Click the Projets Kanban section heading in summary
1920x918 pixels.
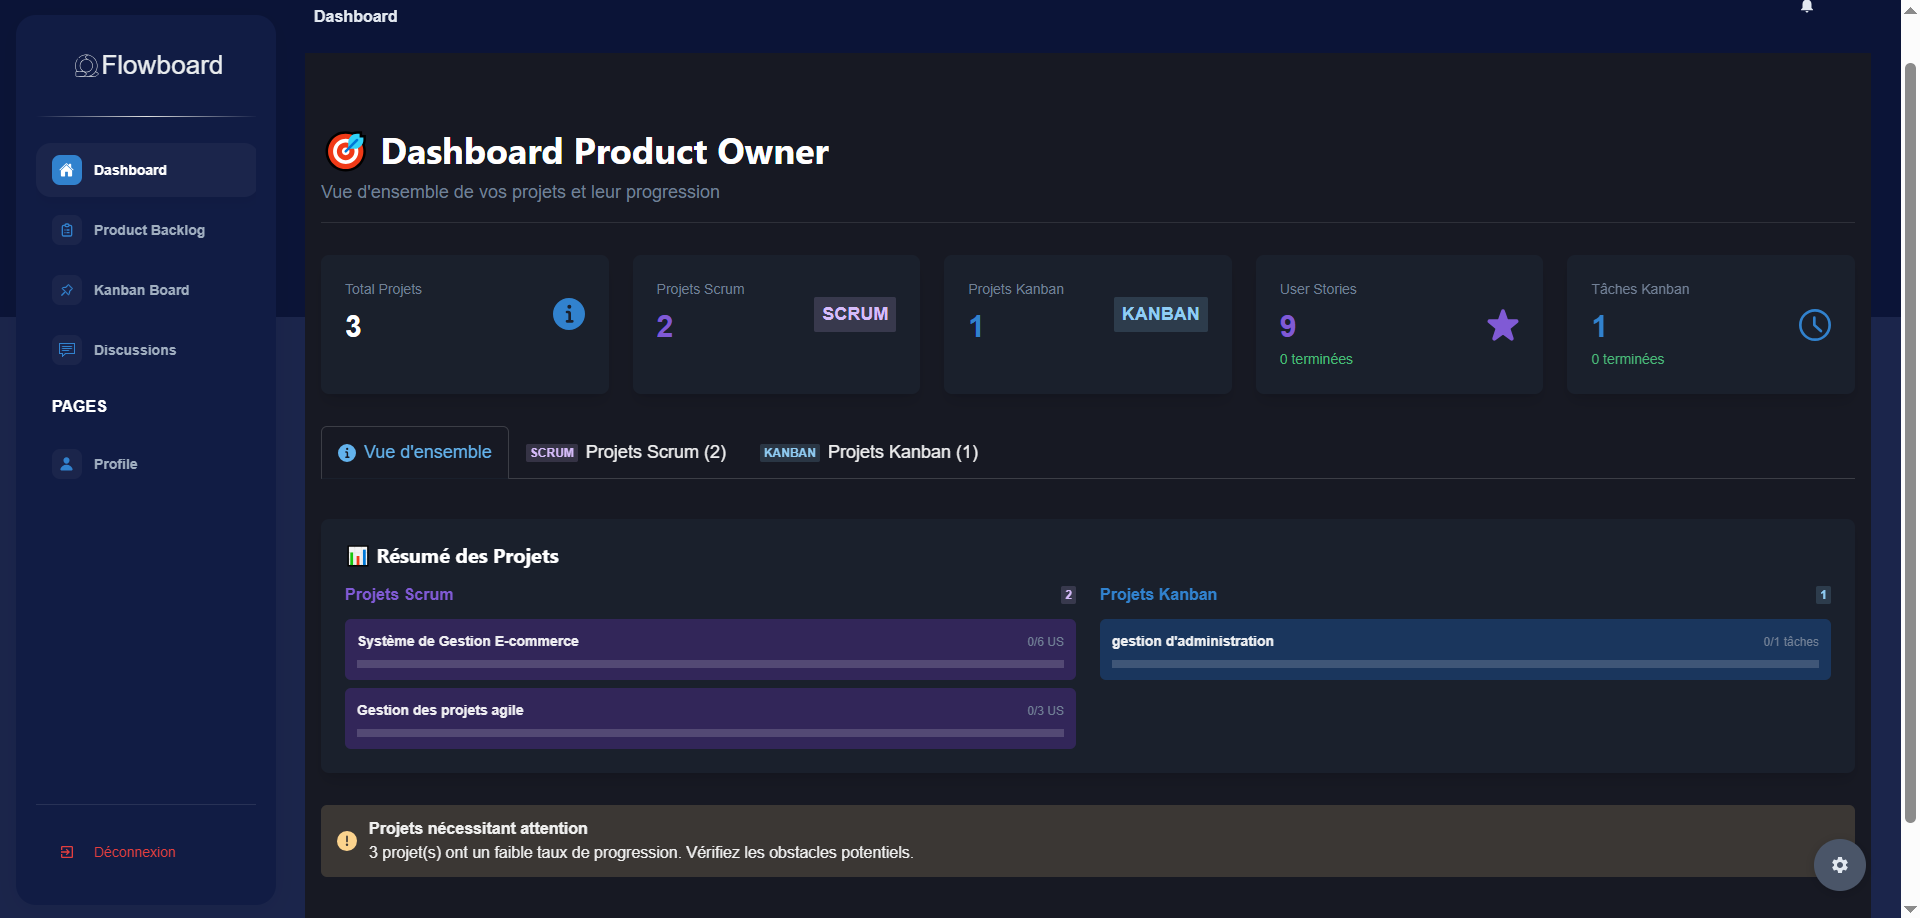(x=1158, y=594)
